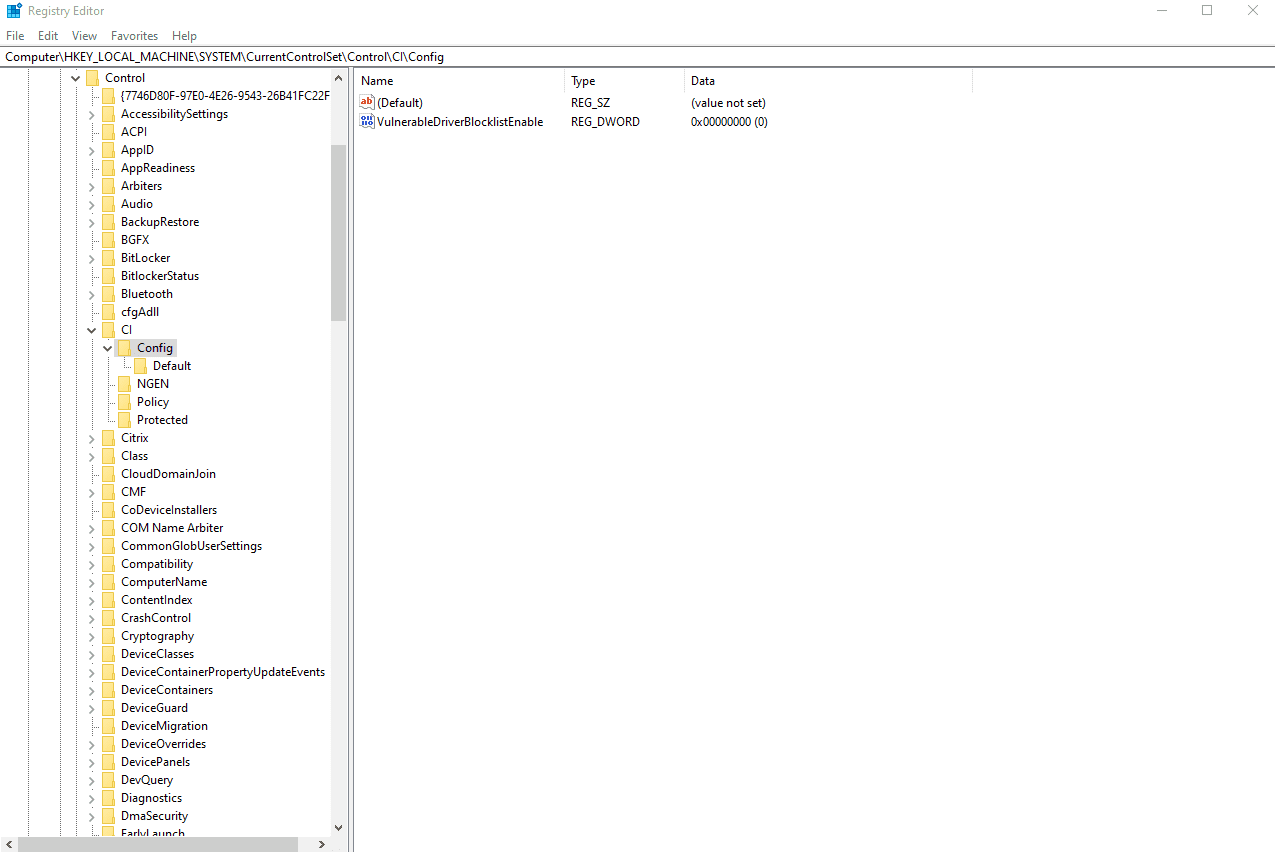Click the CrashControl folder icon
This screenshot has height=852, width=1275.
(x=108, y=617)
